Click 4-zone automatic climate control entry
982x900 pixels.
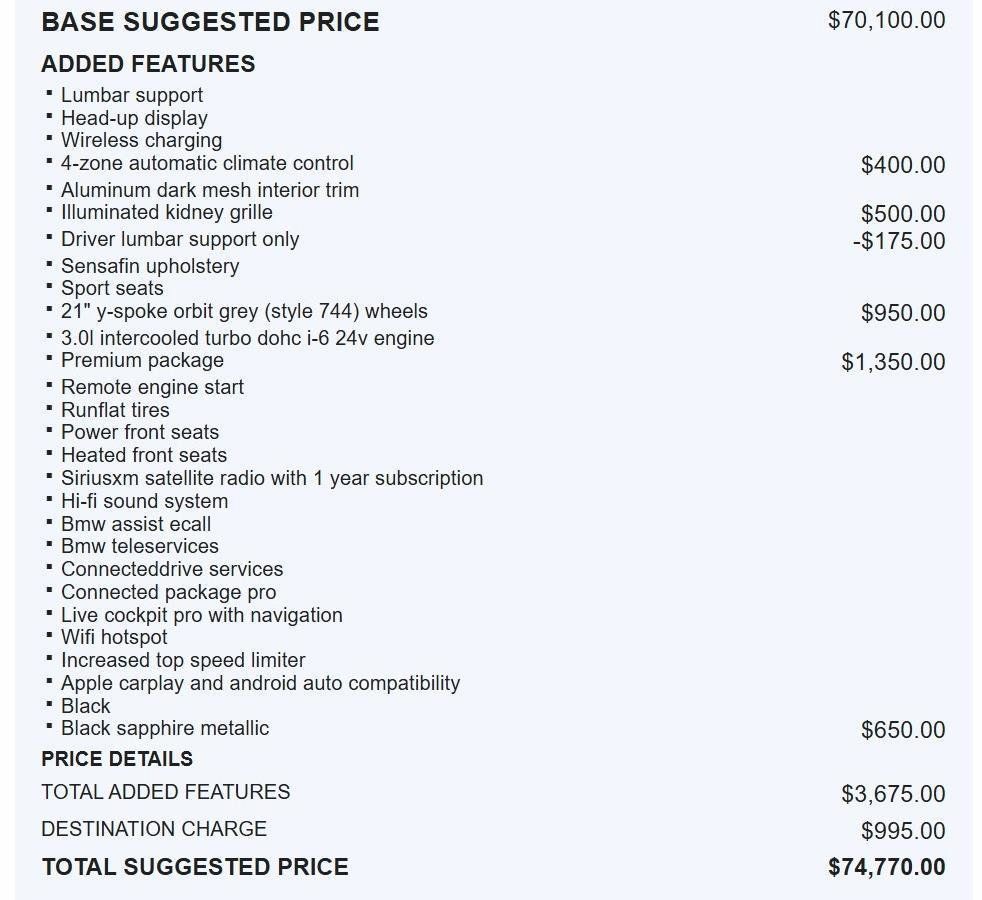(x=207, y=163)
